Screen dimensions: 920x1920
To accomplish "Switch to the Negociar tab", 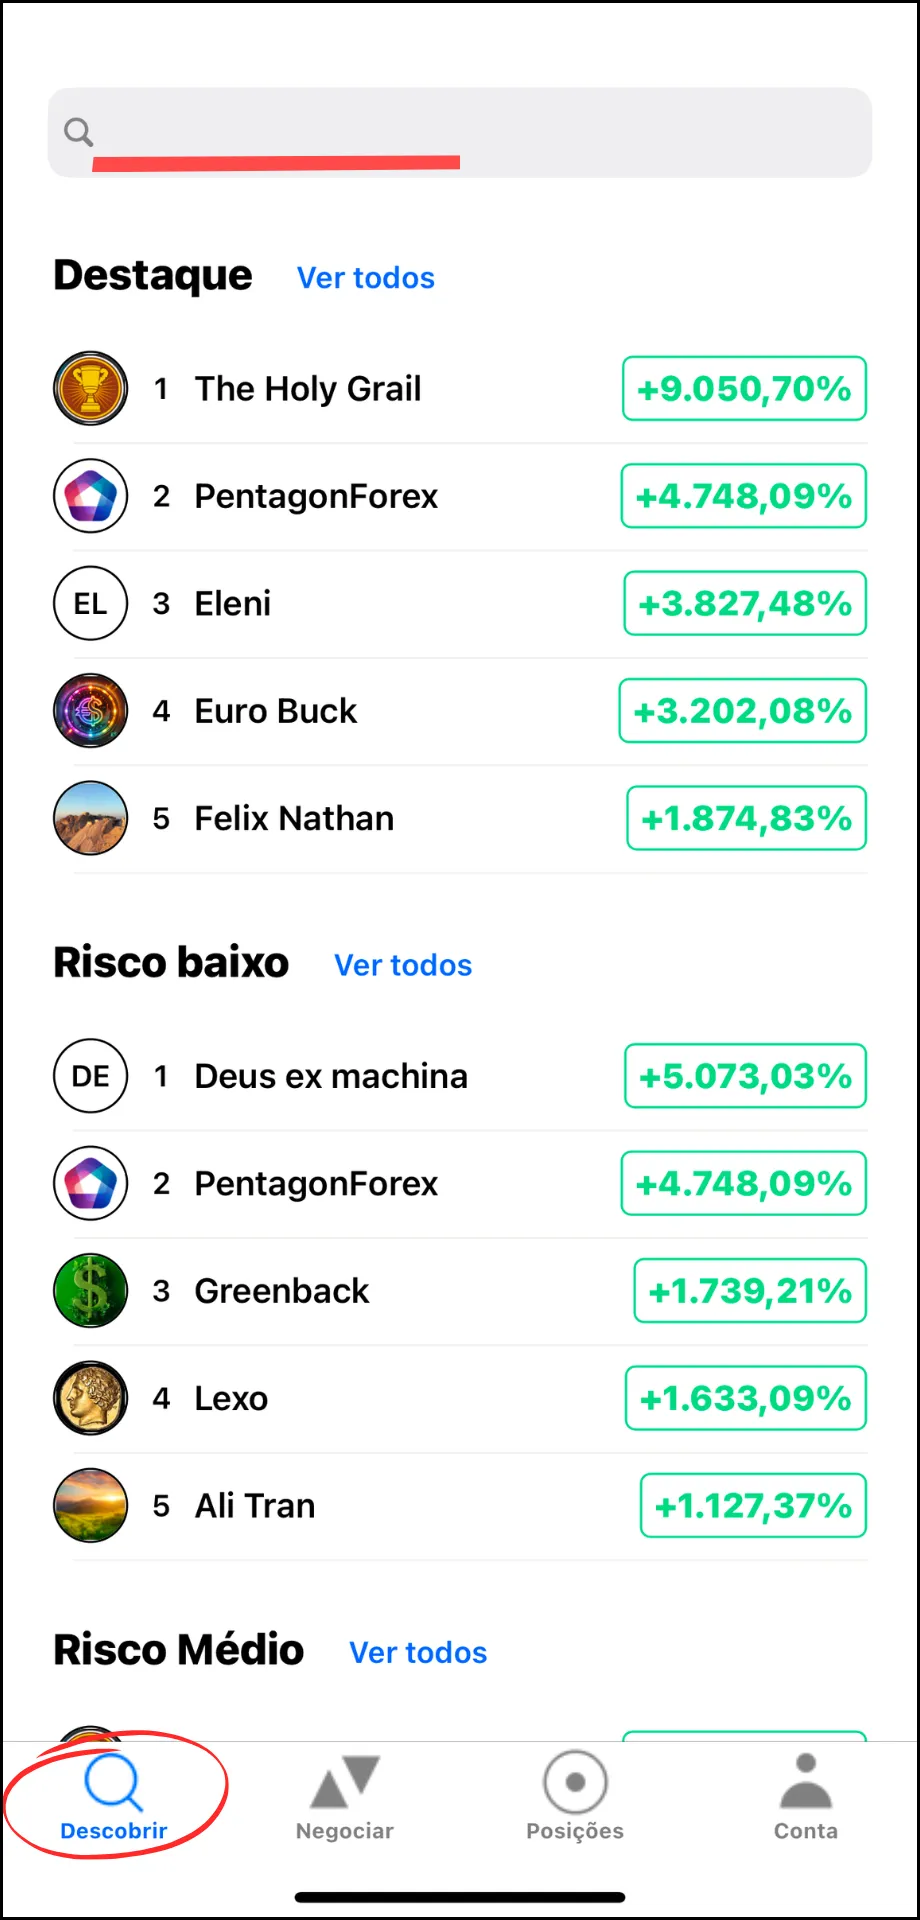I will click(345, 1798).
